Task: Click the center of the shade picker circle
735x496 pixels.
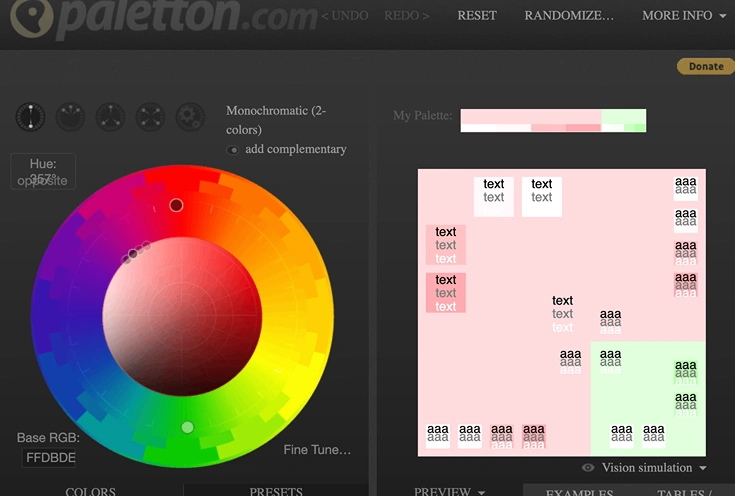Action: coord(182,316)
